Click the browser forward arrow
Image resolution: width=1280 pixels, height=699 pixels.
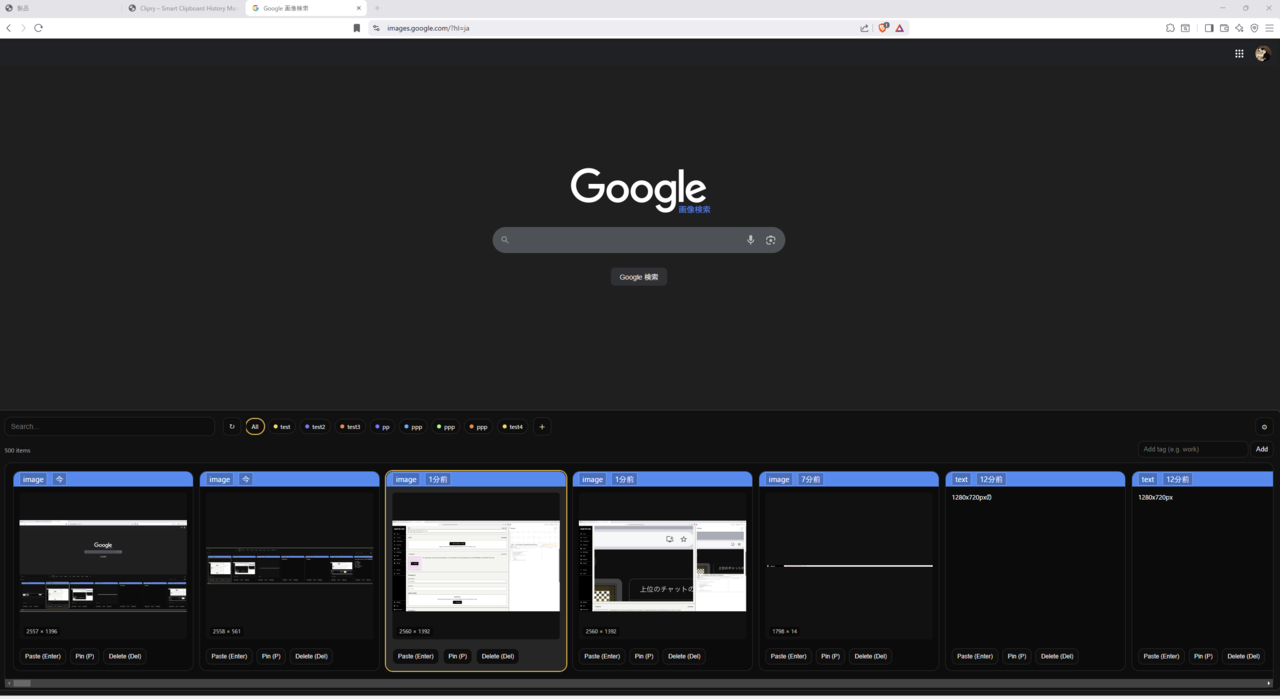pyautogui.click(x=23, y=28)
